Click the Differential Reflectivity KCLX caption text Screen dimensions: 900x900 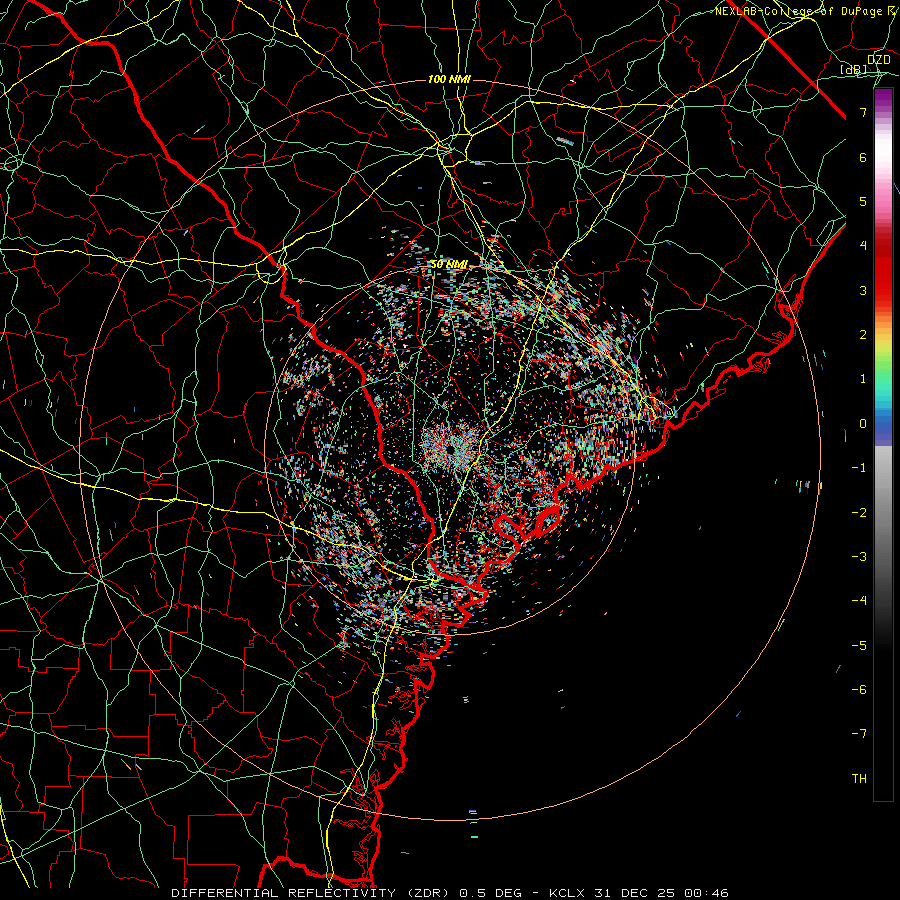pyautogui.click(x=450, y=893)
